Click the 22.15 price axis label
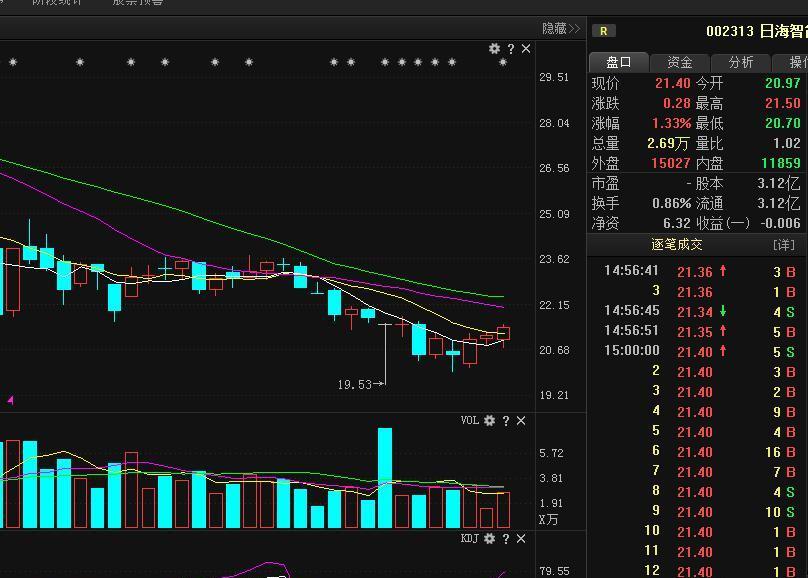Viewport: 808px width, 578px height. click(554, 305)
